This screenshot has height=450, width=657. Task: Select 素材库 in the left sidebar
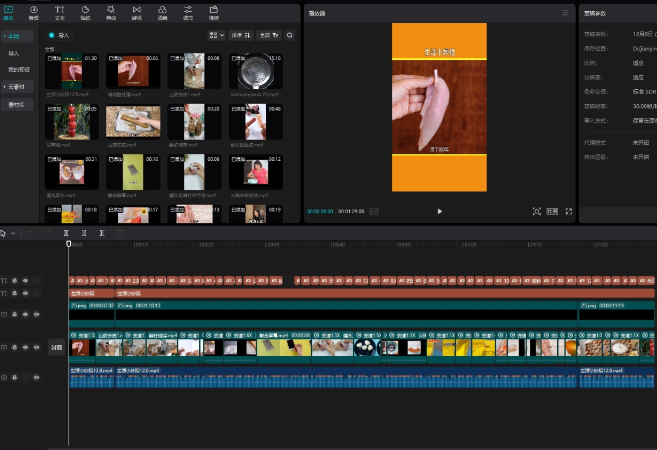coord(17,103)
